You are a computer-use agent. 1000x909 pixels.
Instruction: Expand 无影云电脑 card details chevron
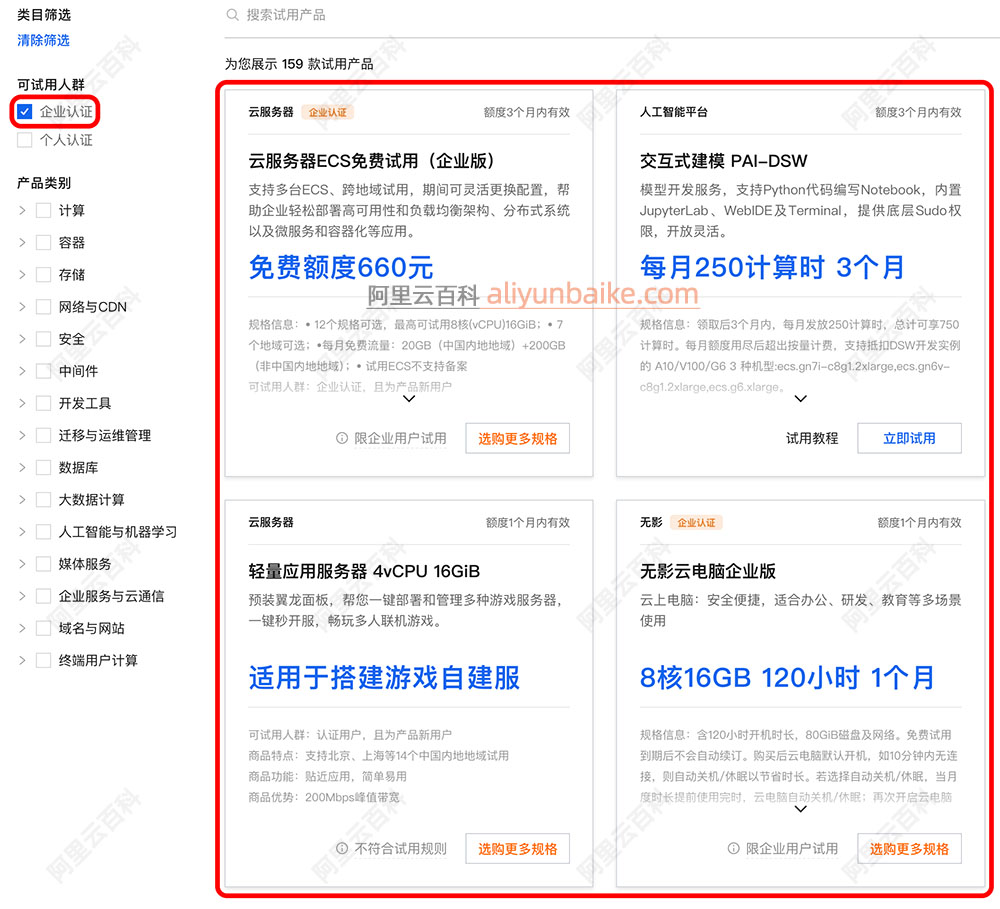(x=801, y=809)
